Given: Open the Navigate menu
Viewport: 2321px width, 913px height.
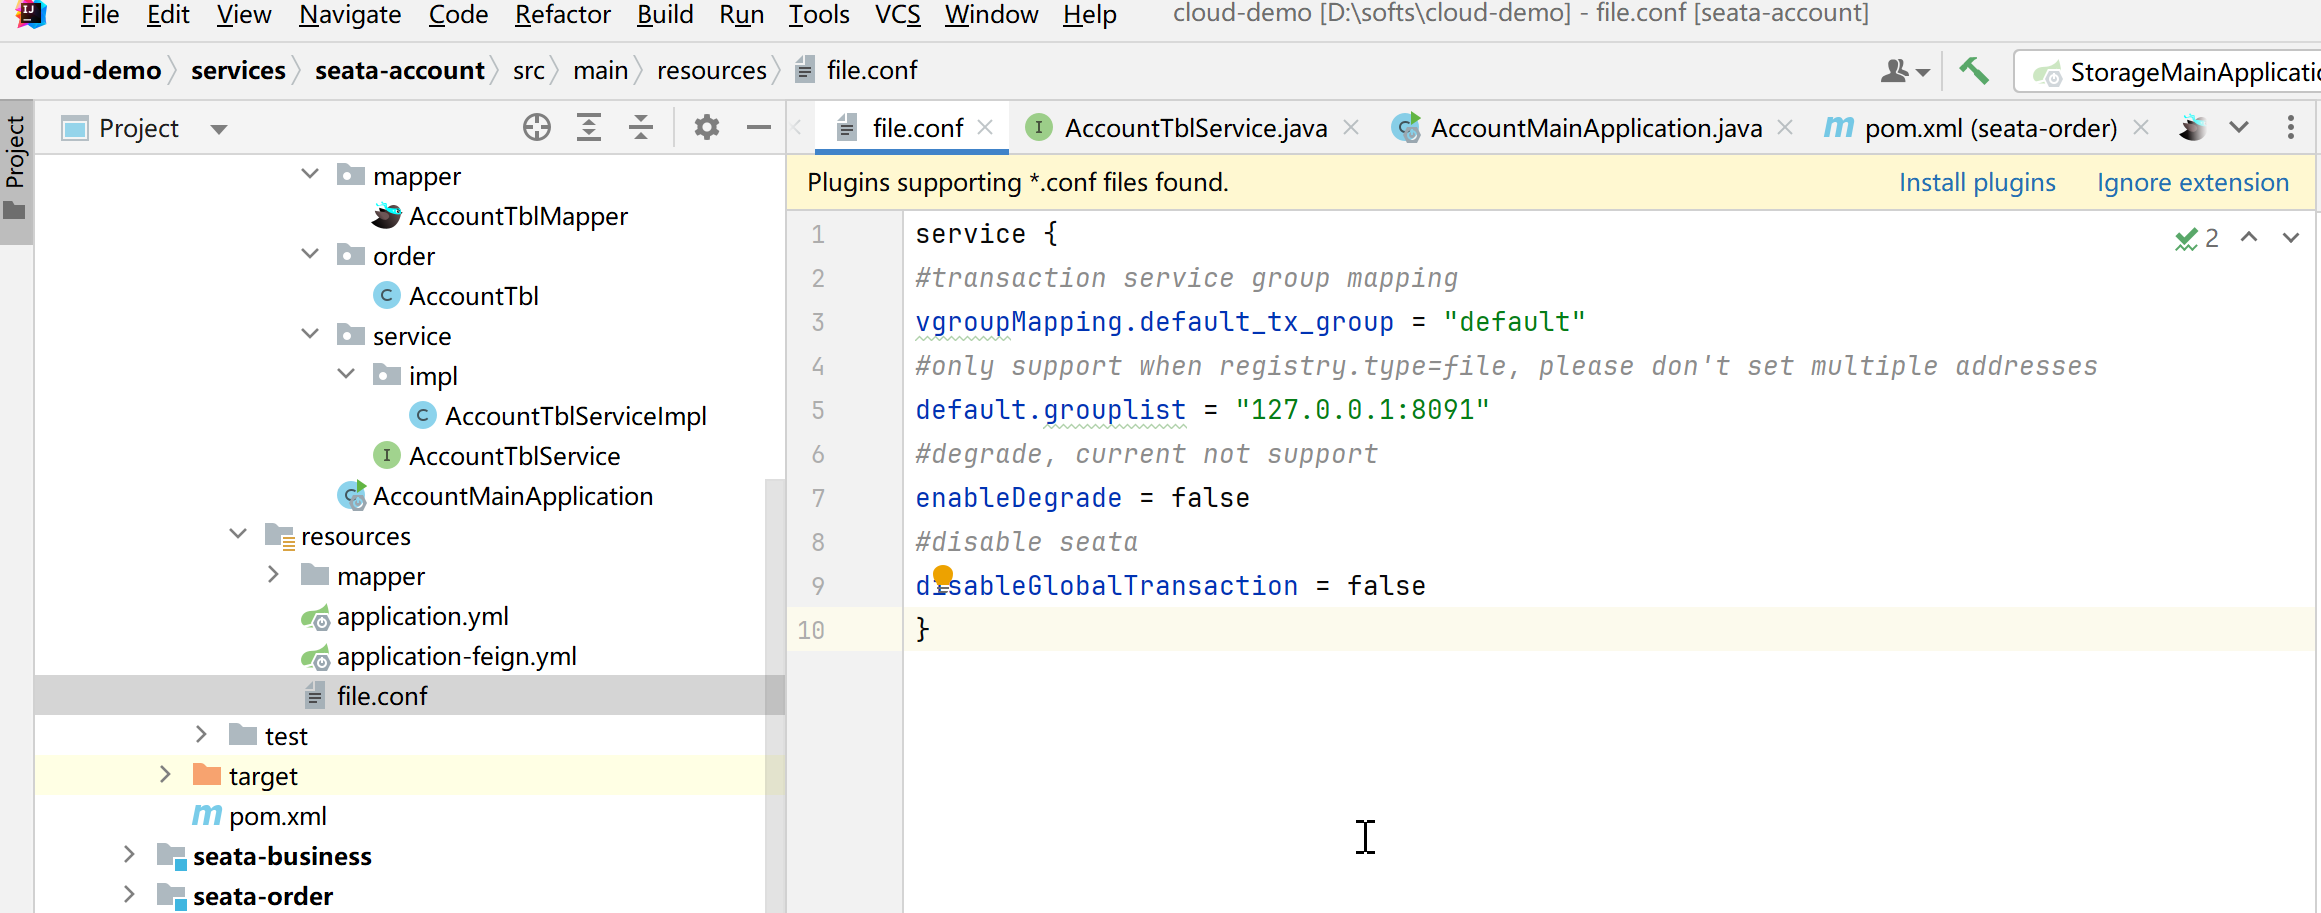Looking at the screenshot, I should [x=350, y=15].
